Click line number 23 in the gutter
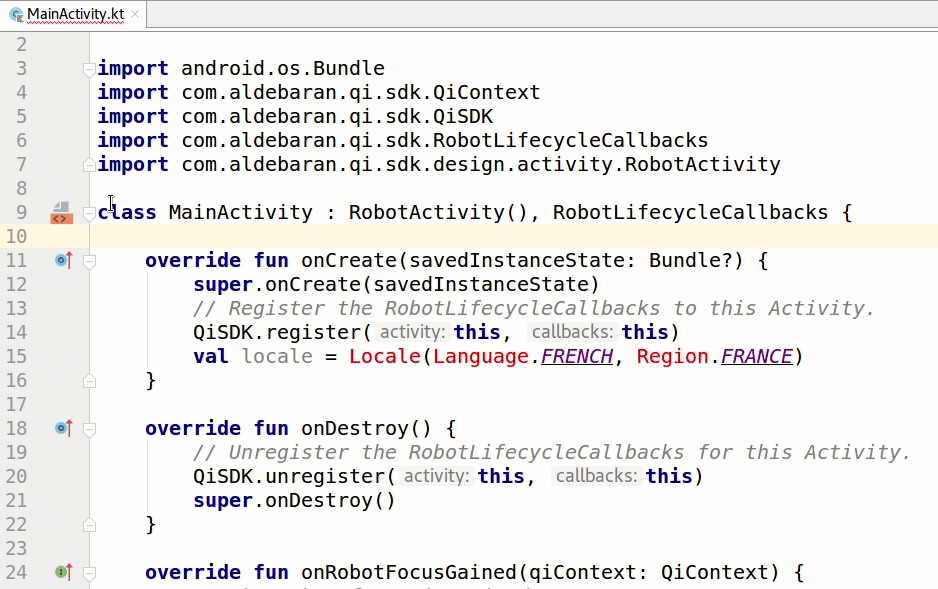This screenshot has height=589, width=938. coord(16,549)
